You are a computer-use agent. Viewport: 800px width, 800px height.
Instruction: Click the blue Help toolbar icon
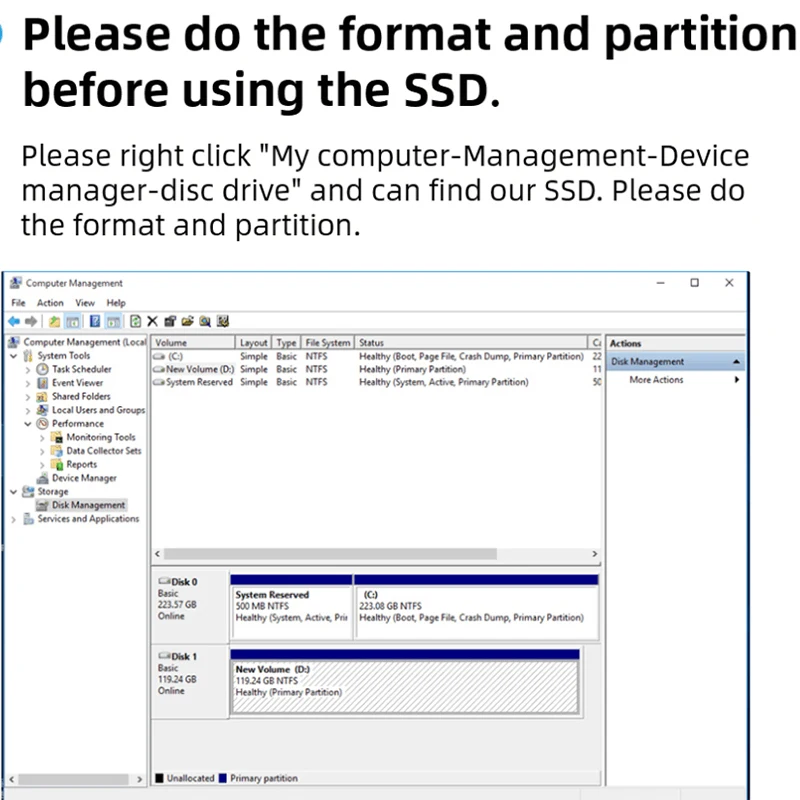(x=95, y=321)
